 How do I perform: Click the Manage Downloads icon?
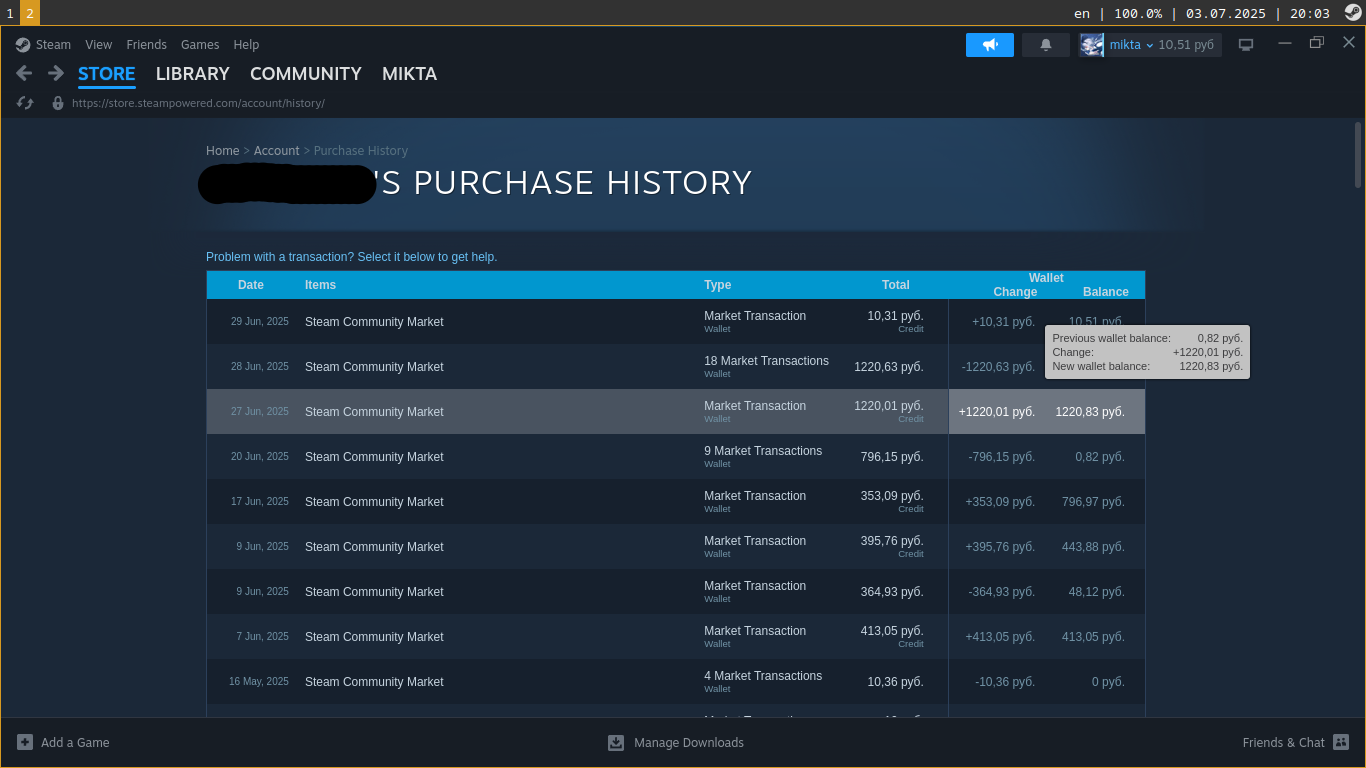616,742
